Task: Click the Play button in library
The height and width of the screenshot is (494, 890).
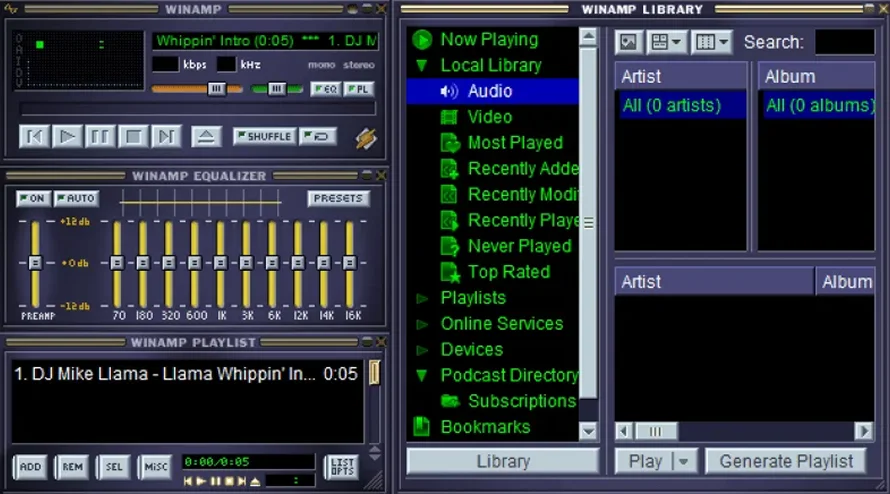Action: point(645,461)
